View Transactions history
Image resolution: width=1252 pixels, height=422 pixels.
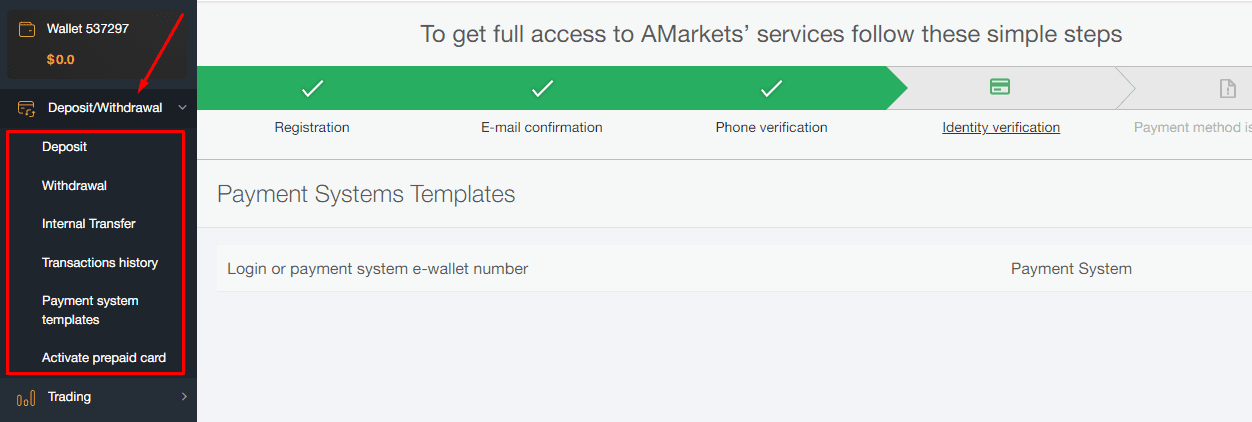tap(100, 263)
